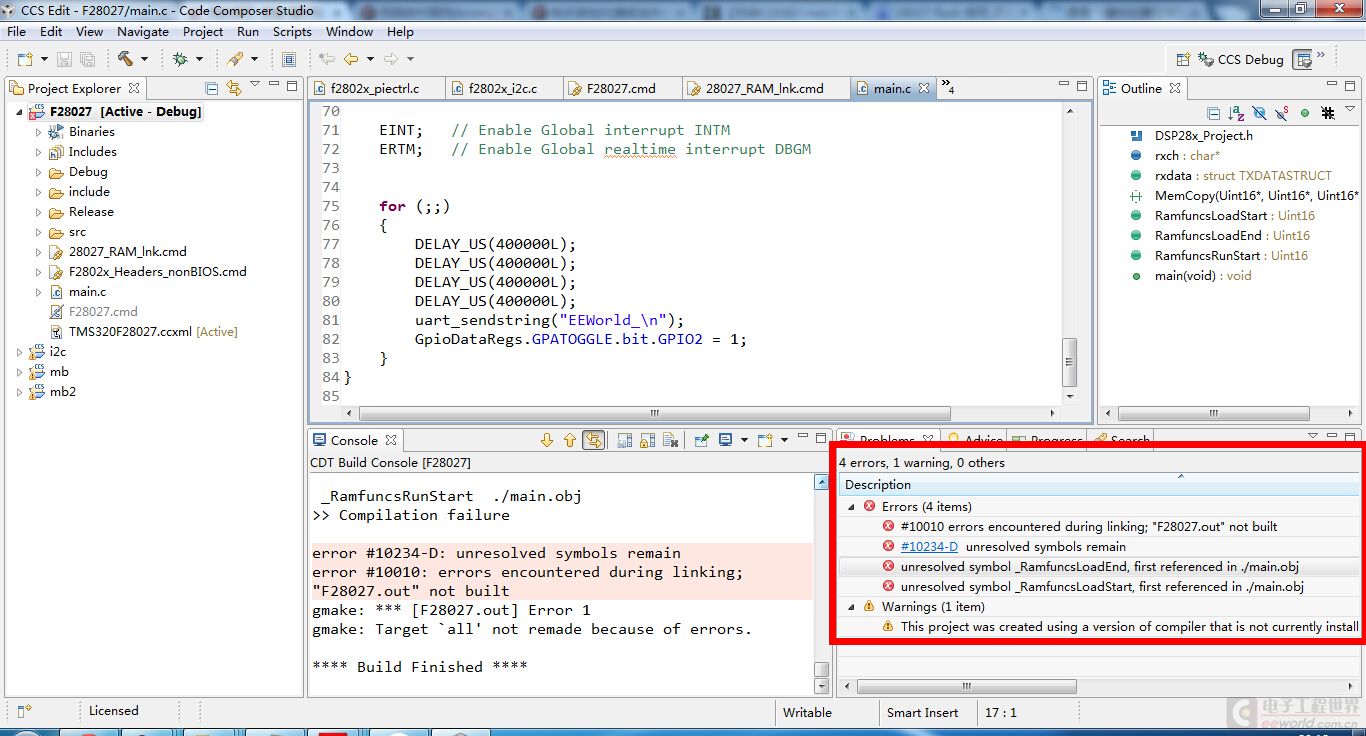Click the editor horizontal scrollbar

click(x=654, y=413)
